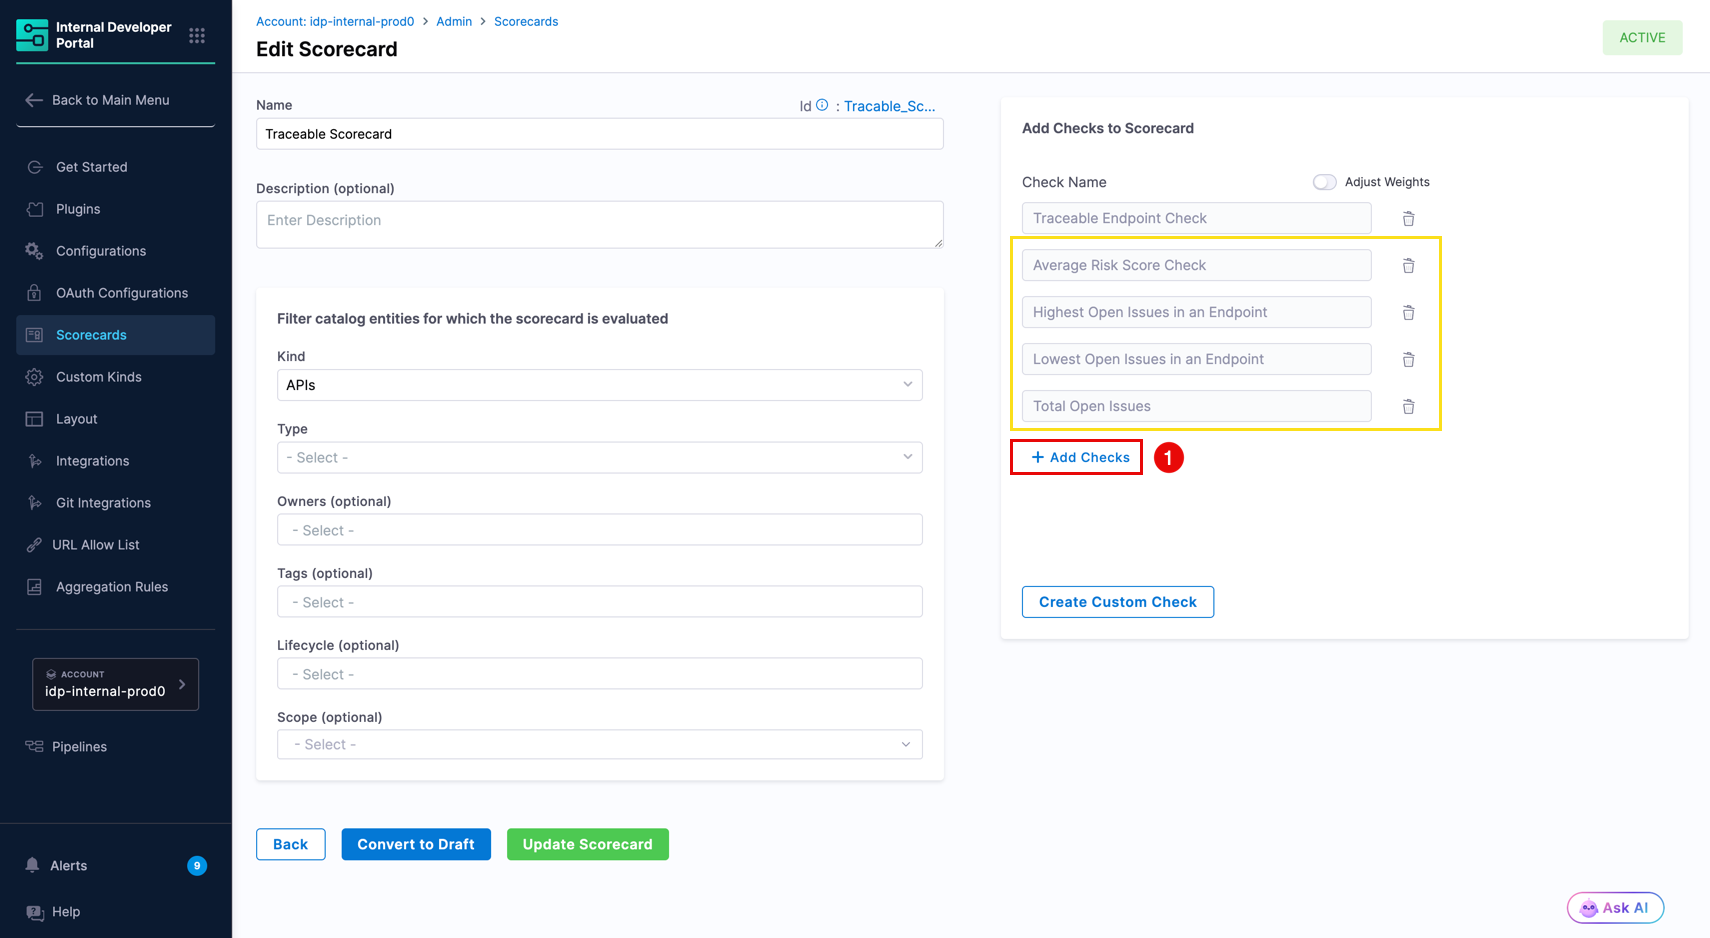The width and height of the screenshot is (1710, 938).
Task: Open Layout in the sidebar
Action: [116, 419]
